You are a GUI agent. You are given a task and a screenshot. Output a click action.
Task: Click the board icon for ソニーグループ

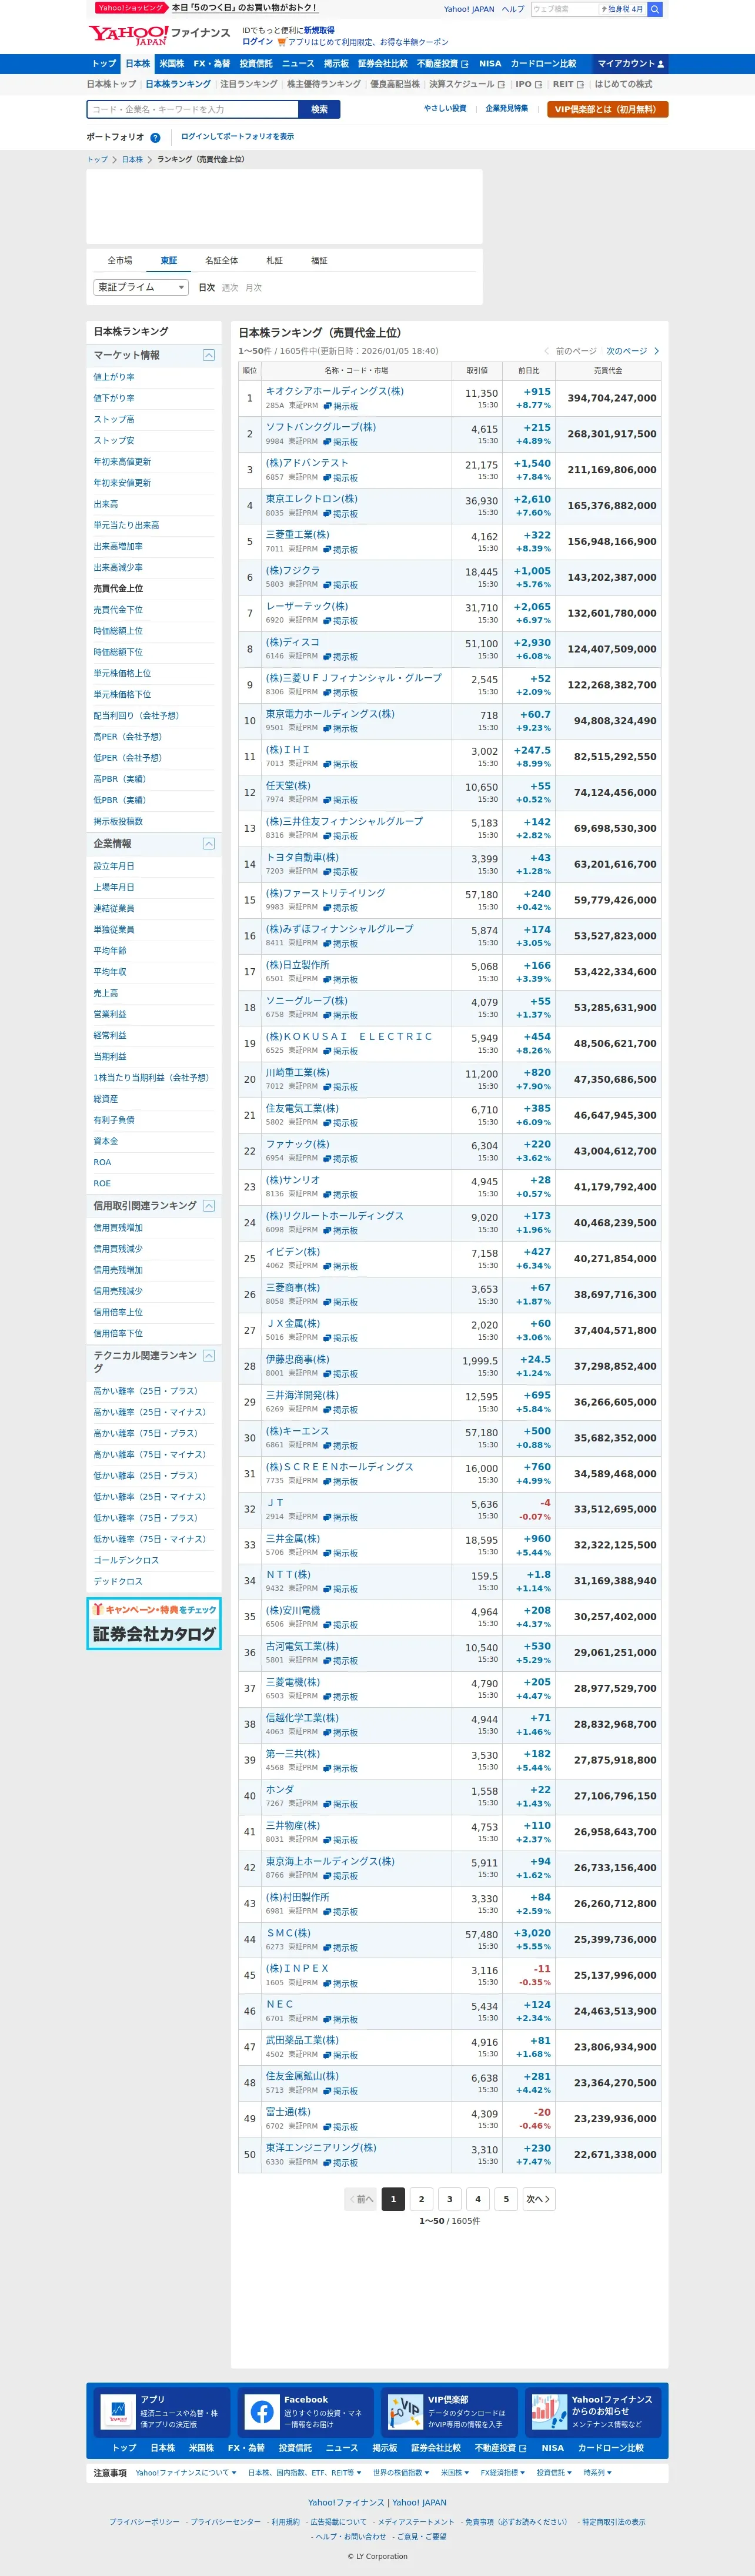click(327, 1015)
